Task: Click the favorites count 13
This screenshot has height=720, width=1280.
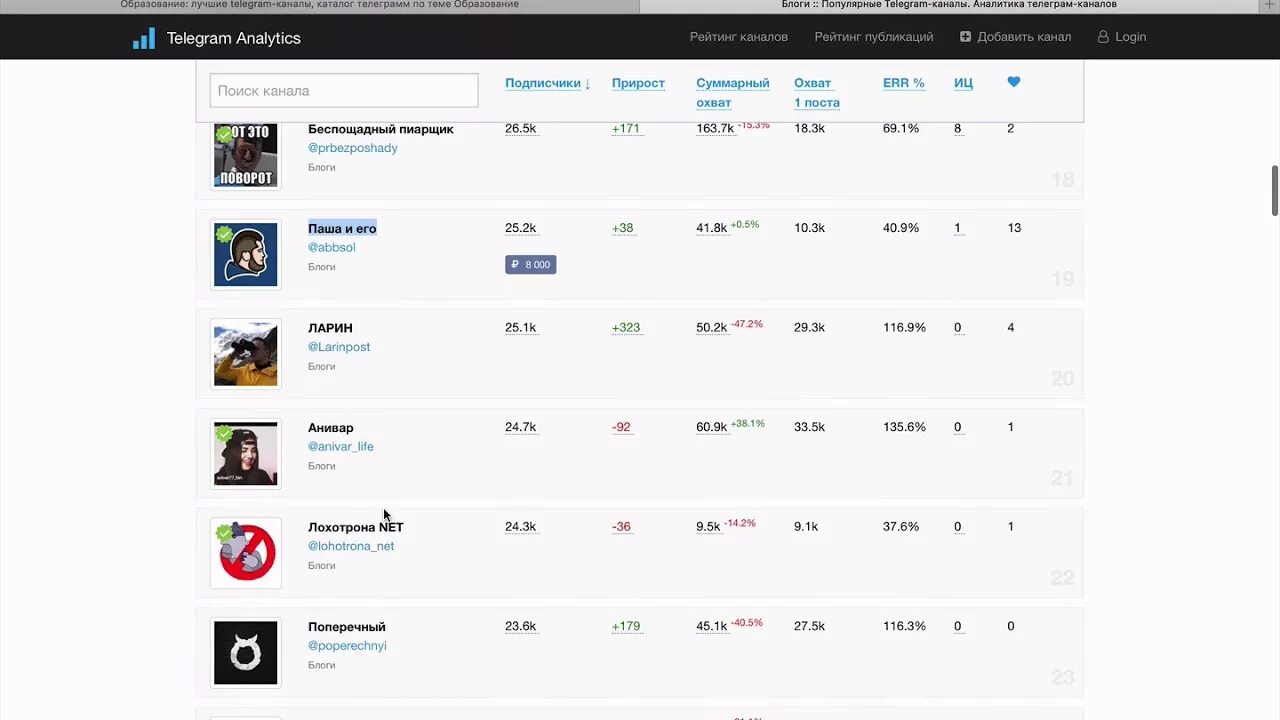Action: 1014,228
